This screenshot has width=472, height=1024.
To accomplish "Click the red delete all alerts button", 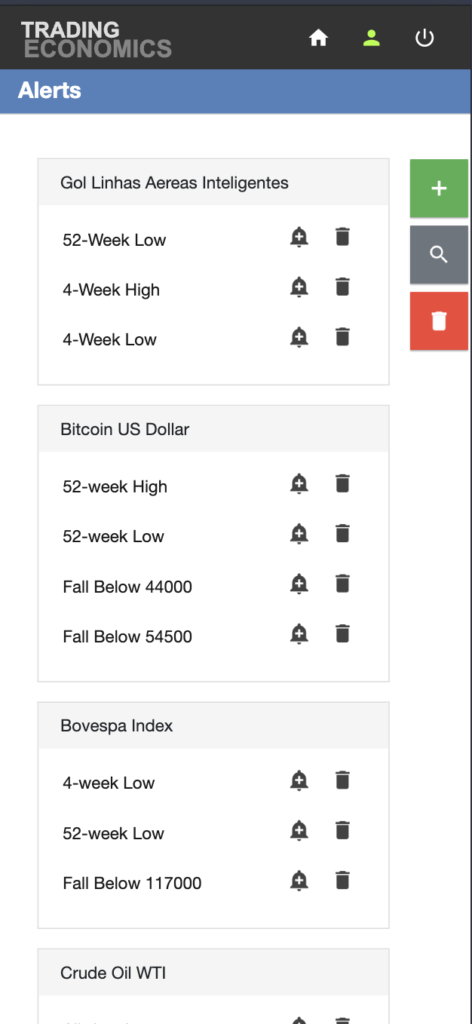I will (439, 321).
